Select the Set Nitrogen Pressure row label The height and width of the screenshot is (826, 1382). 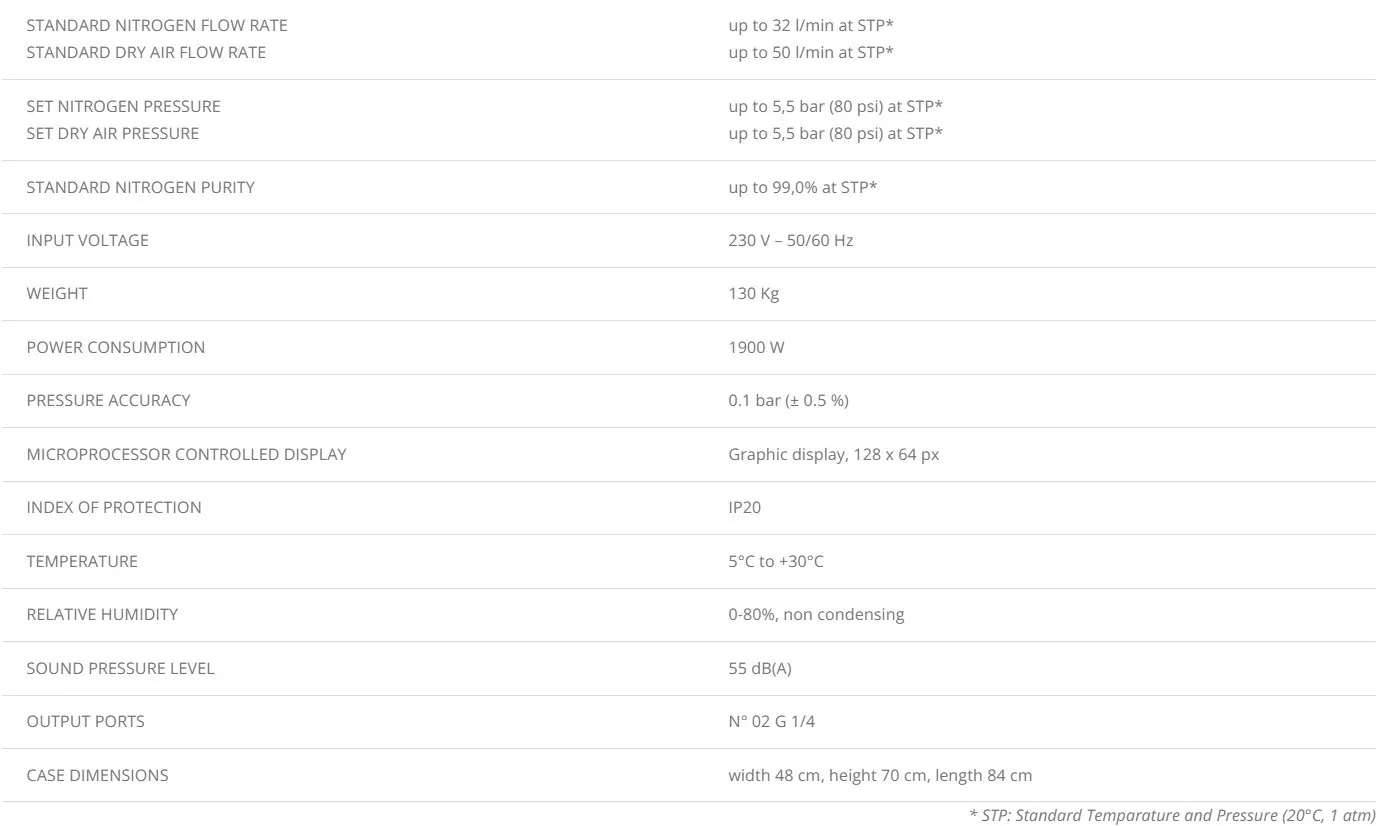click(x=123, y=106)
